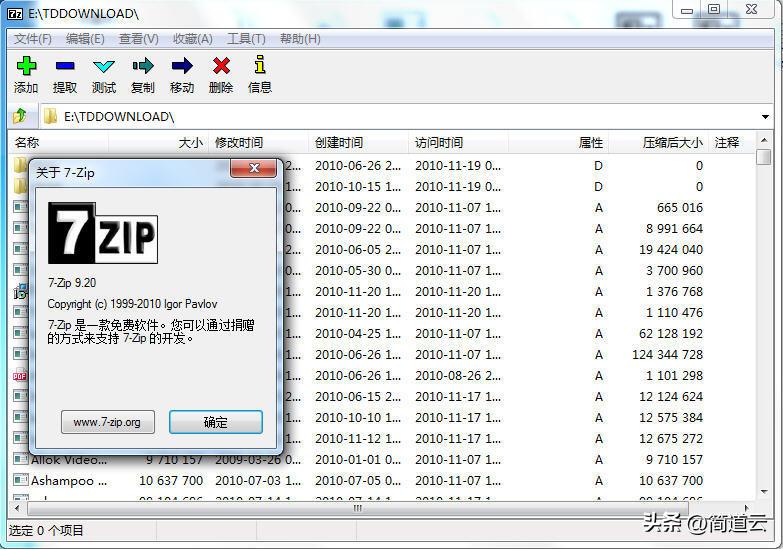Sort by the 压缩后大小 column header

[658, 142]
